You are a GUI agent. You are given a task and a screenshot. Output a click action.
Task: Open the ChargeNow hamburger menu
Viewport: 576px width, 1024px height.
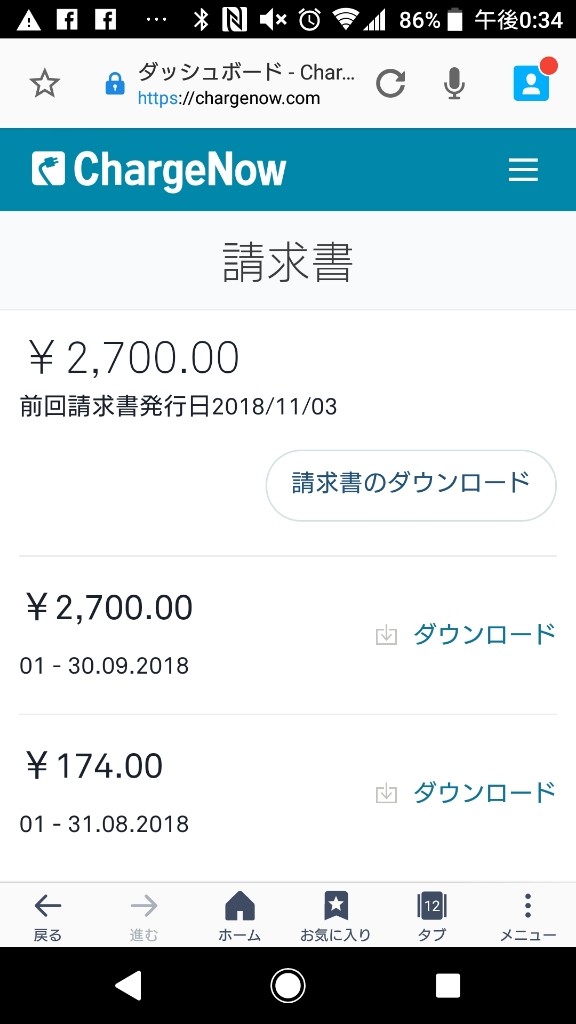(x=523, y=170)
